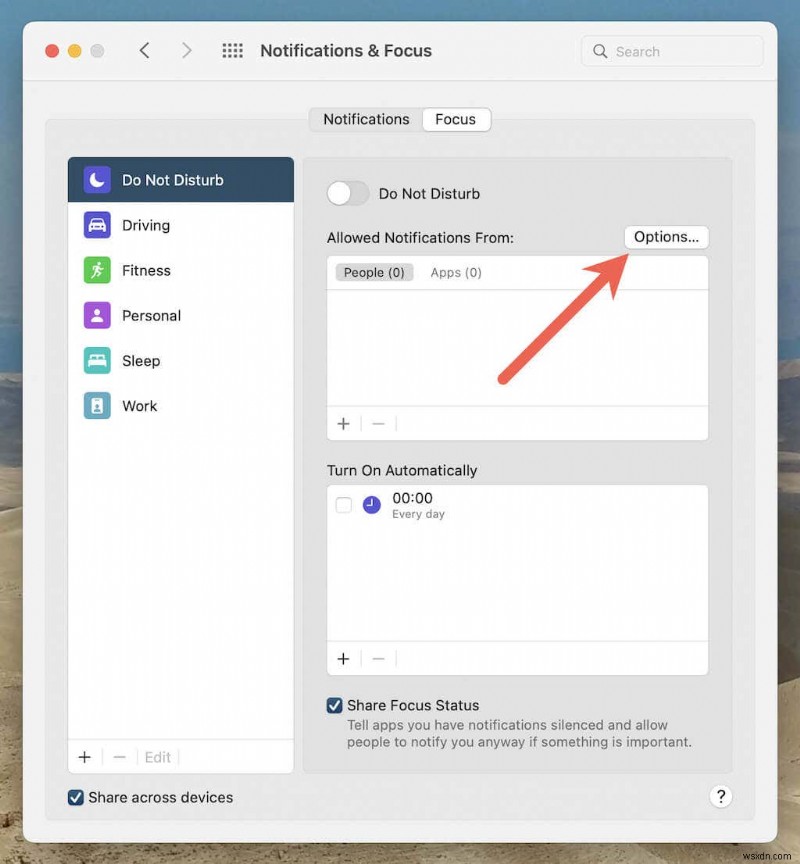The image size is (800, 864).
Task: Add a new focus with the plus button
Action: (85, 757)
